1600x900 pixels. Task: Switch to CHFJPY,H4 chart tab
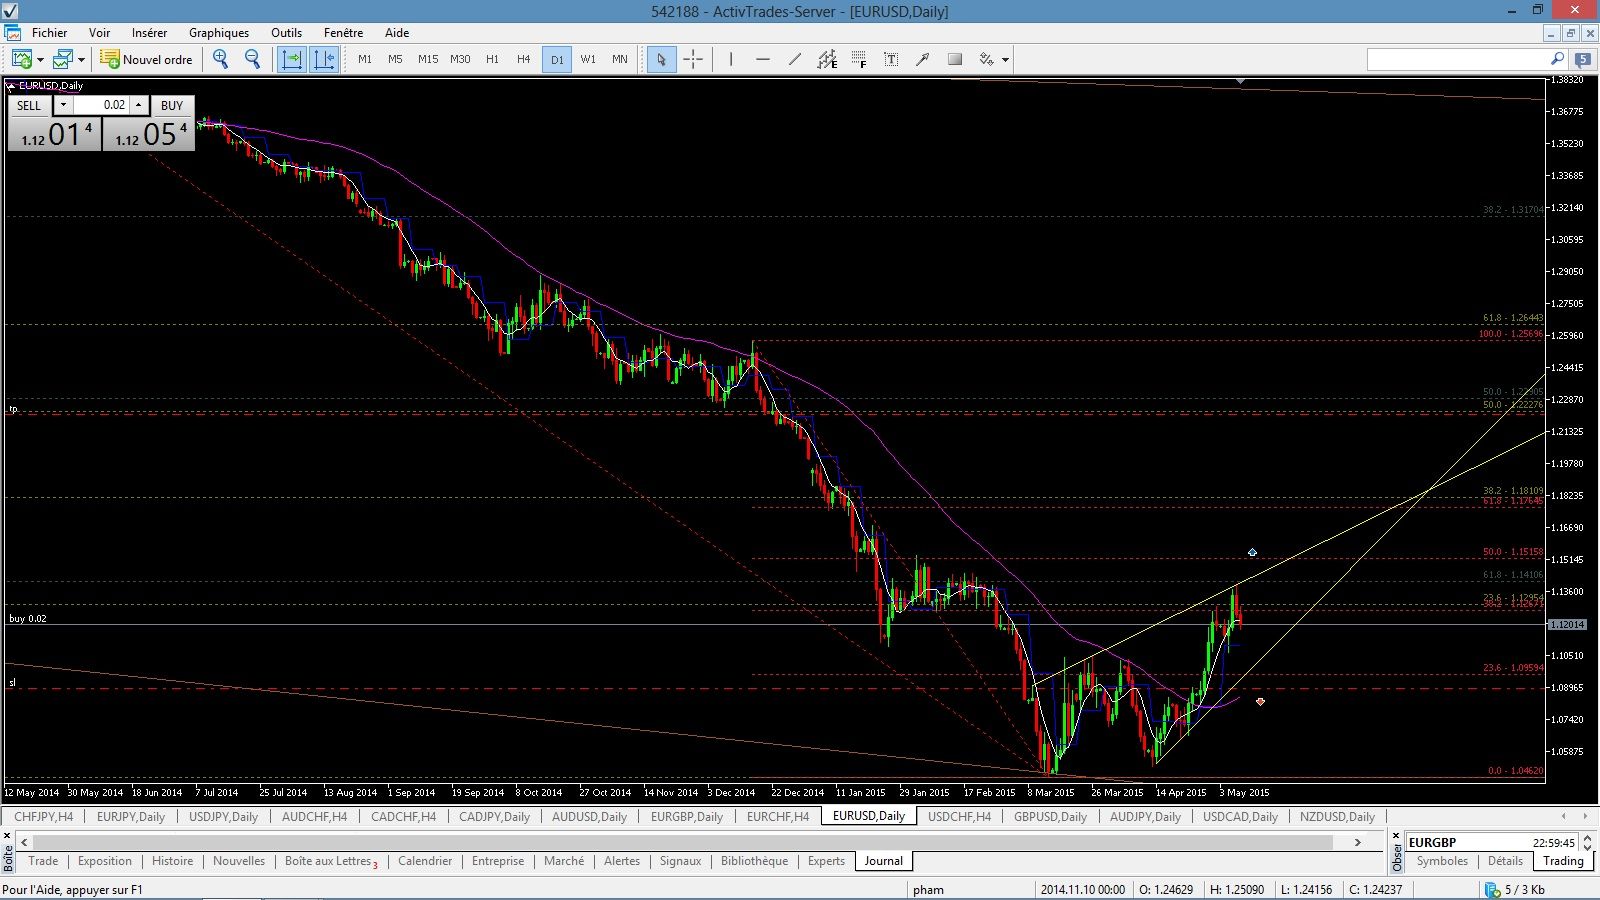coord(44,816)
